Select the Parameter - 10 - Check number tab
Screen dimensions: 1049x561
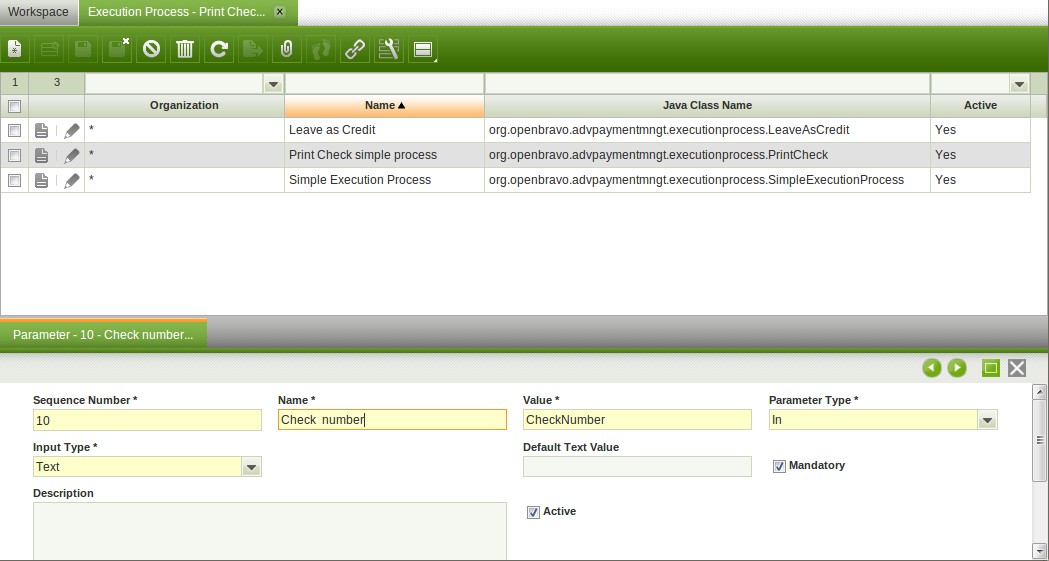pyautogui.click(x=103, y=335)
